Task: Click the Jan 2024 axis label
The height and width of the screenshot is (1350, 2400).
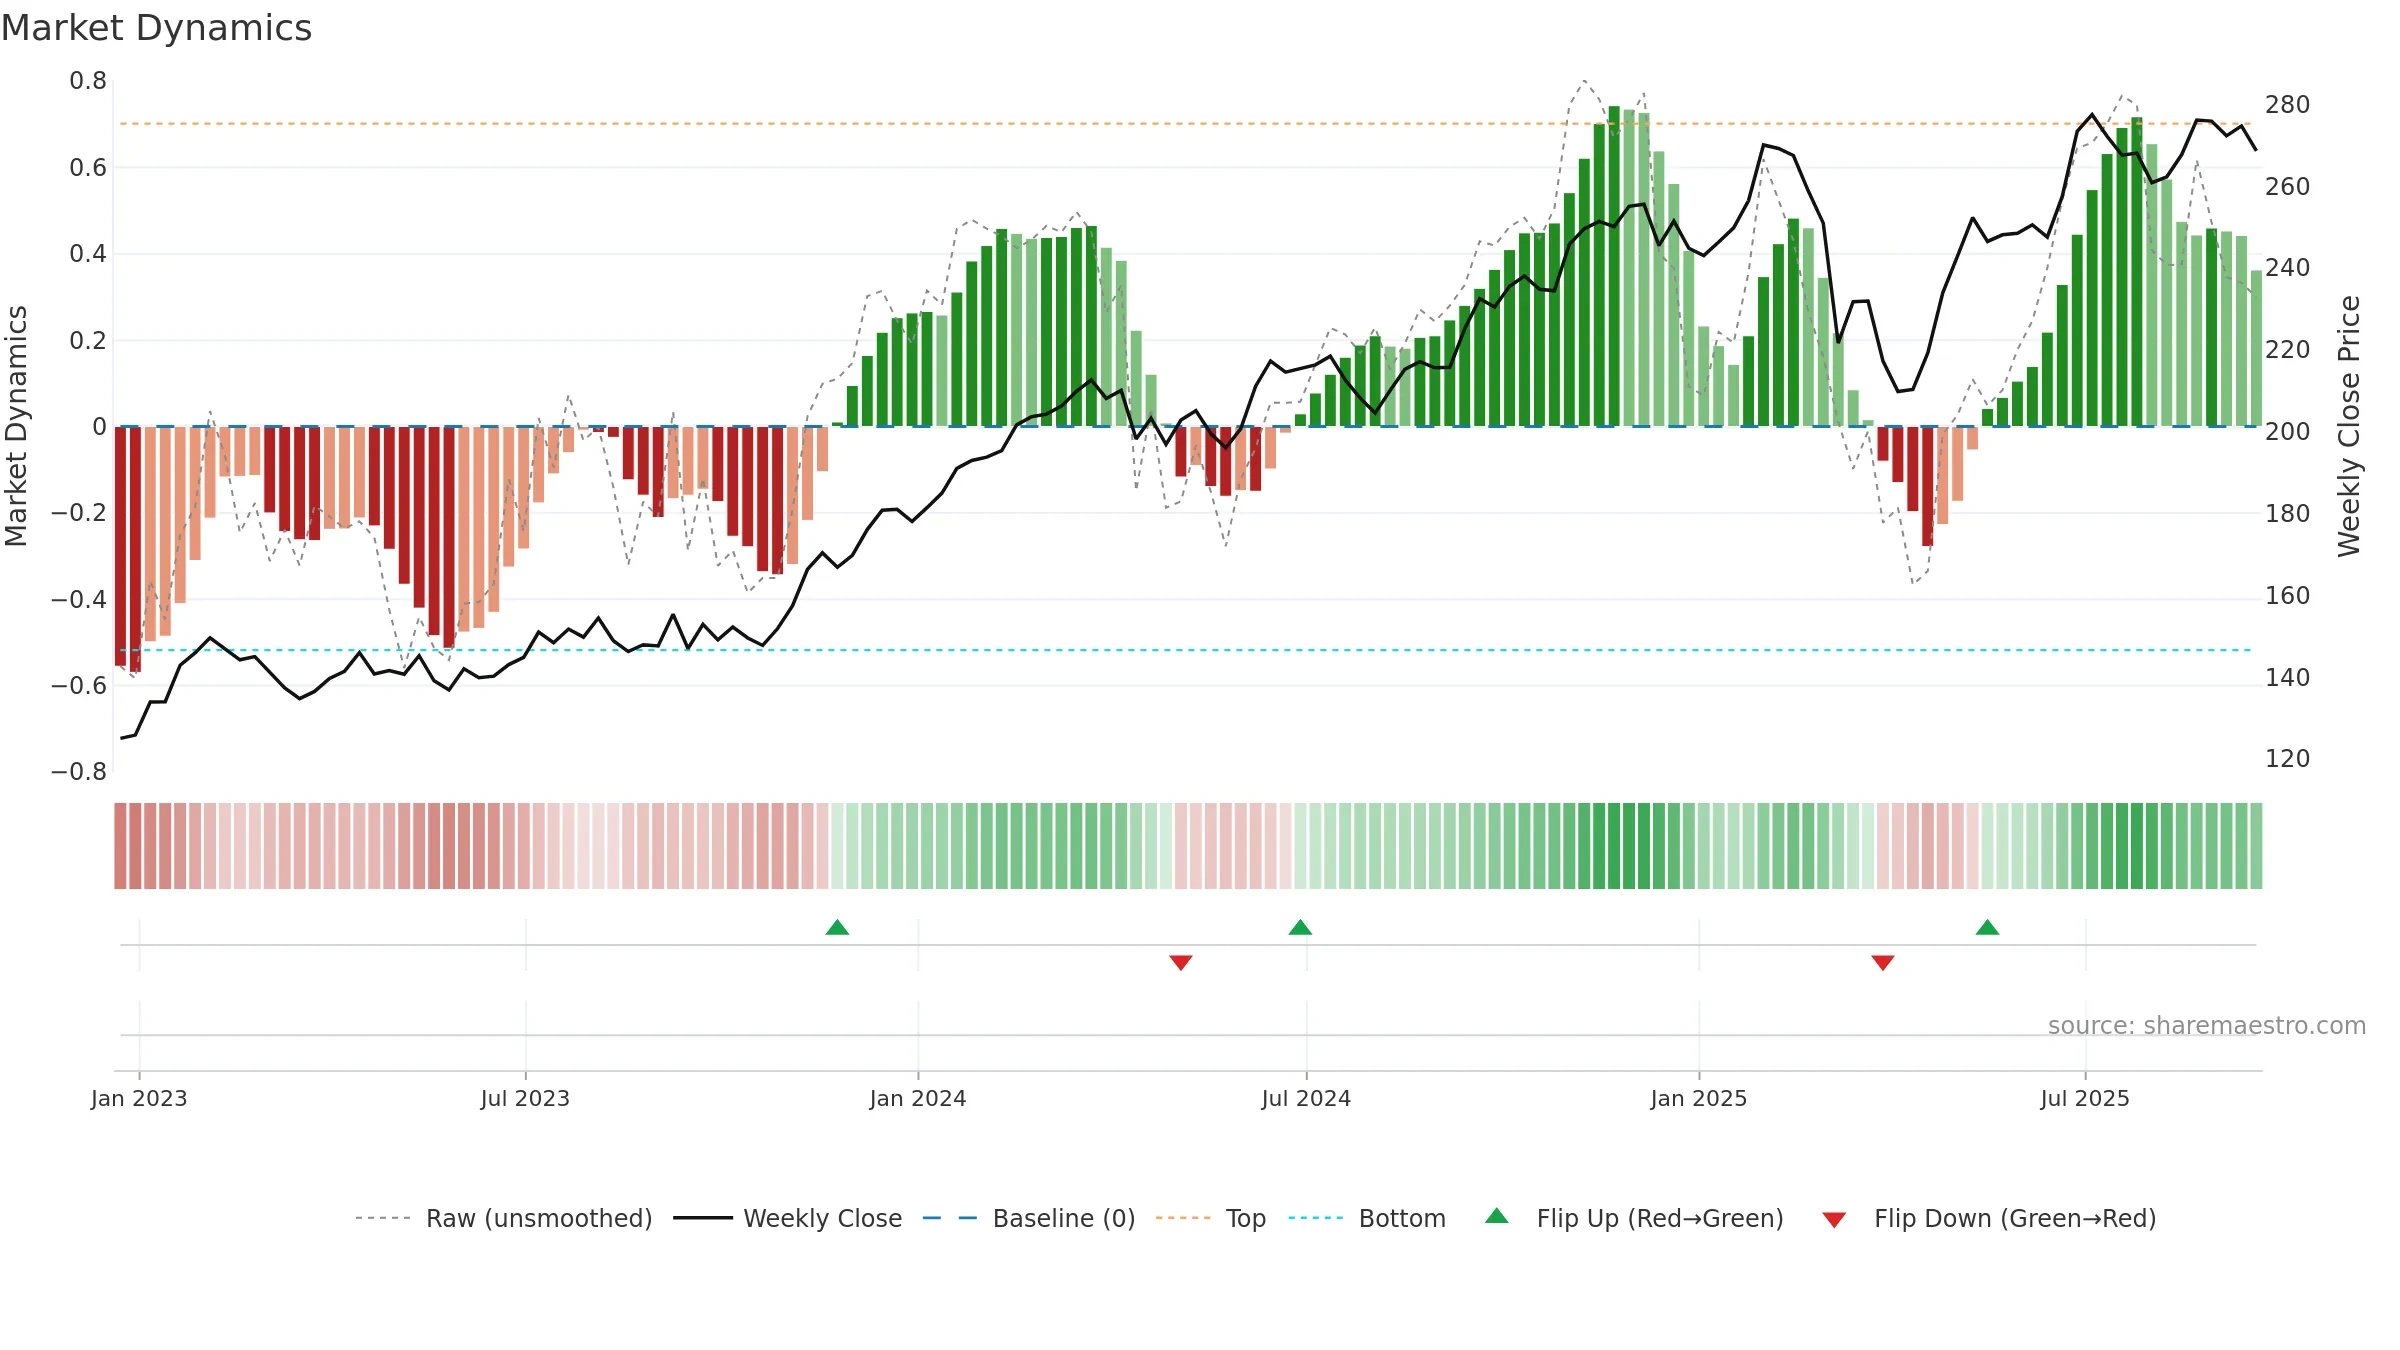Action: 918,1098
